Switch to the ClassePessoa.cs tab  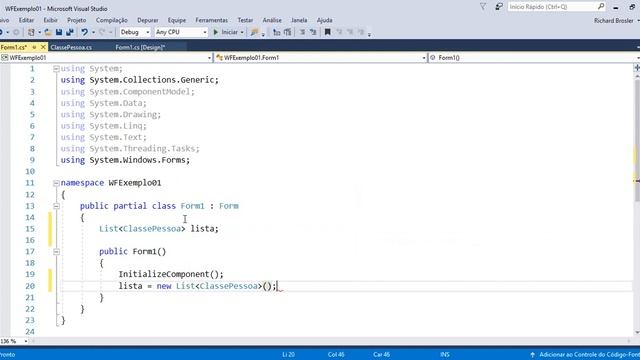pyautogui.click(x=71, y=47)
